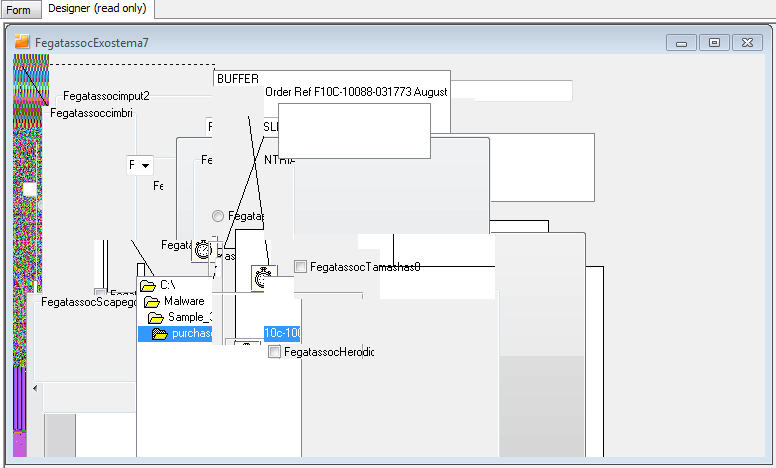Click the FegatassocExostema7 window title icon
This screenshot has width=776, height=468.
pyautogui.click(x=22, y=42)
